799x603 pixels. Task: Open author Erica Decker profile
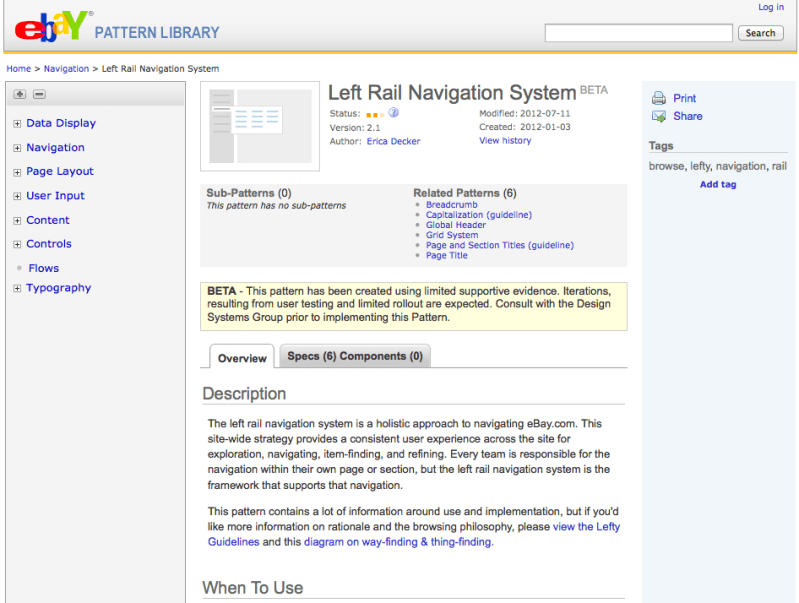(x=393, y=142)
